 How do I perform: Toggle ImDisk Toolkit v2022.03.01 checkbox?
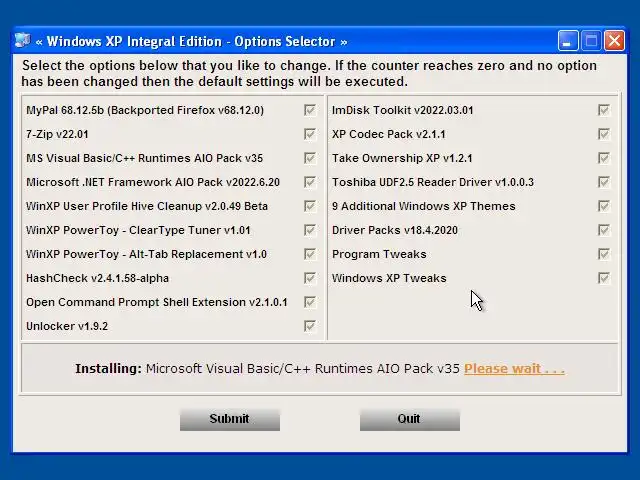(x=604, y=110)
